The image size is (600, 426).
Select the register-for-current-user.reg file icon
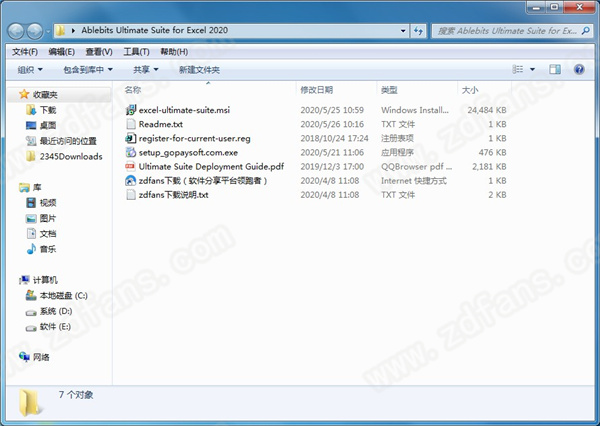[131, 138]
